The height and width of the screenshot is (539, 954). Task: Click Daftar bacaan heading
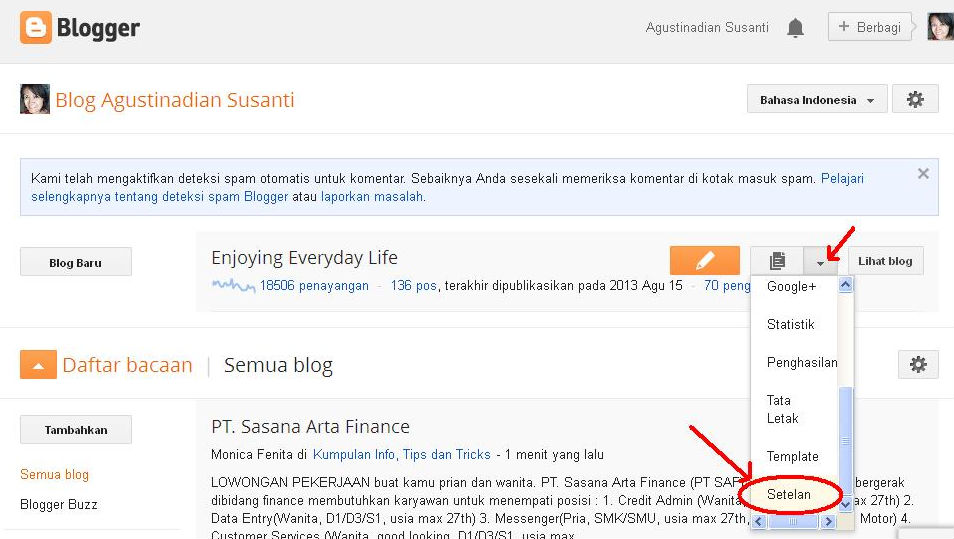(127, 365)
